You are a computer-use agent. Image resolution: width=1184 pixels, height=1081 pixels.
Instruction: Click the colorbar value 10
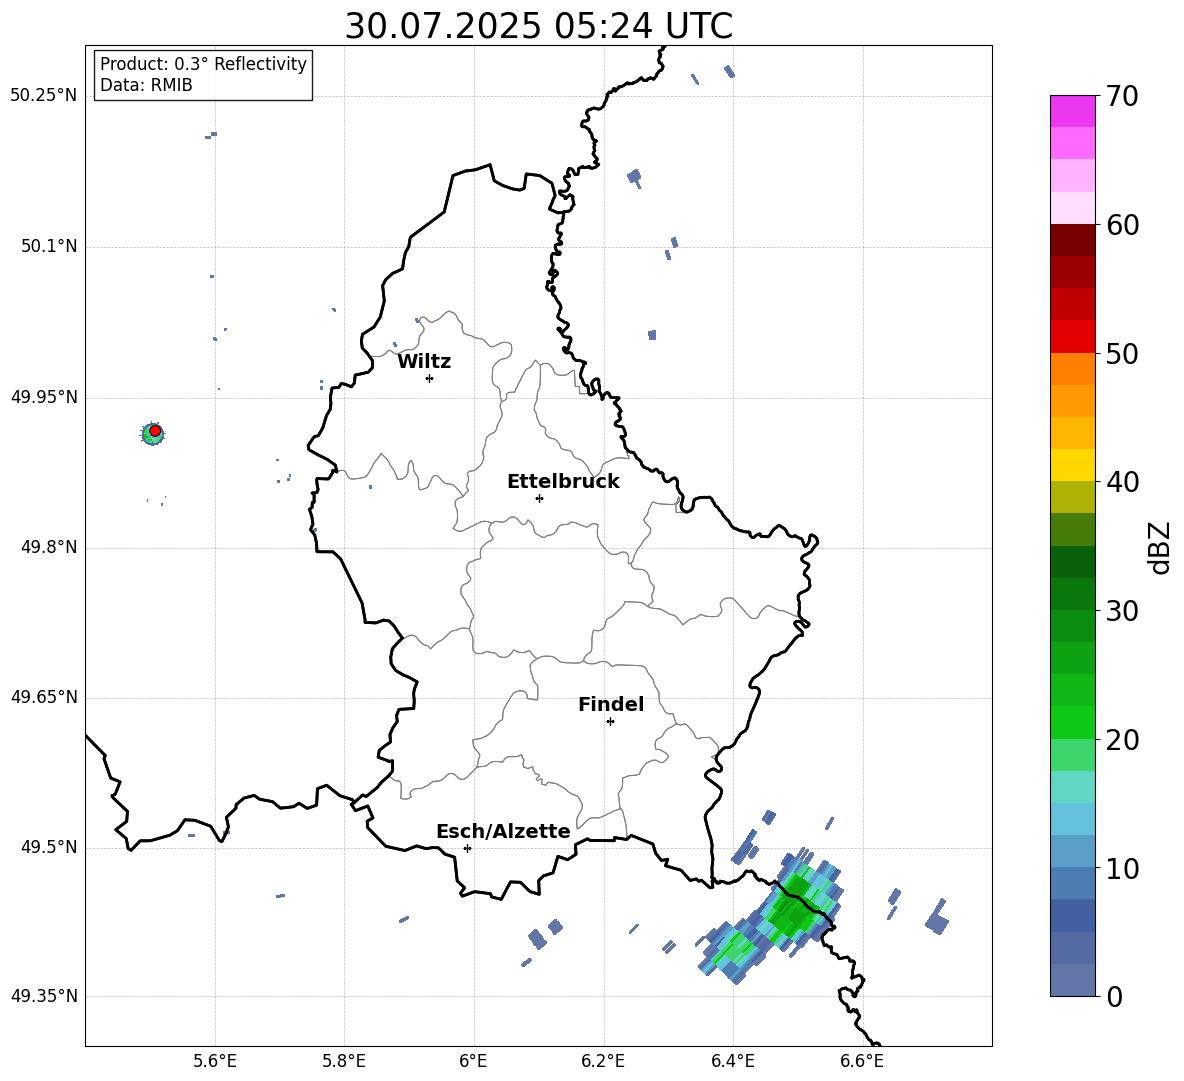1123,868
